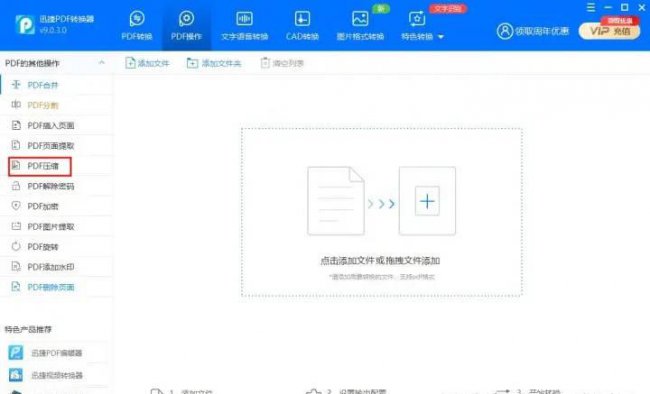This screenshot has width=650, height=394.
Task: Select the PDF分割 split icon
Action: coord(16,105)
